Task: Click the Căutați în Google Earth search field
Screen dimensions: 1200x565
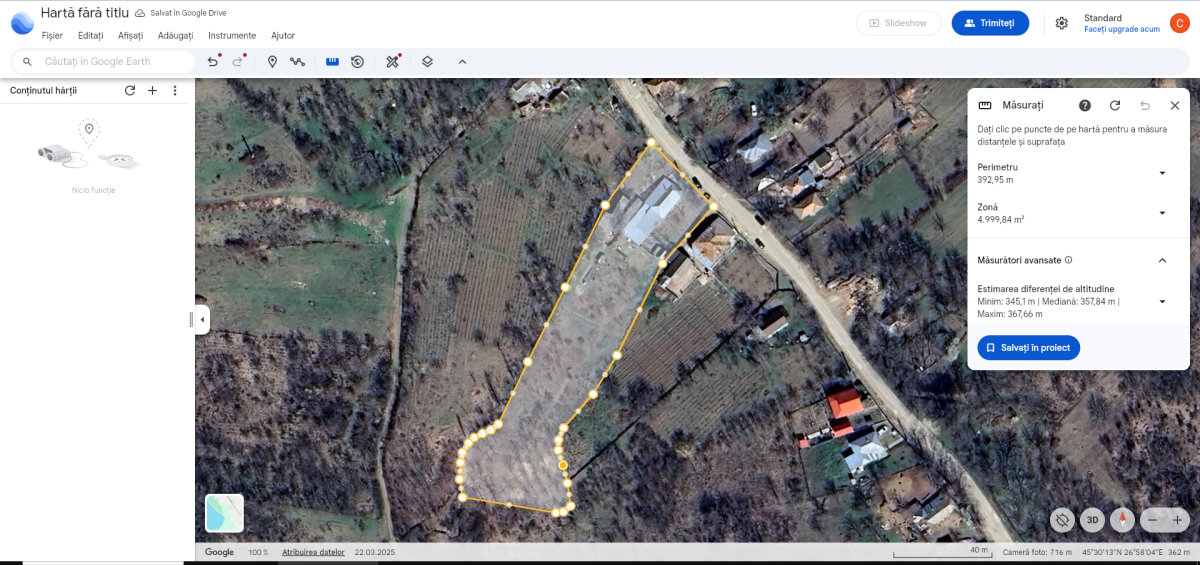Action: pos(103,61)
